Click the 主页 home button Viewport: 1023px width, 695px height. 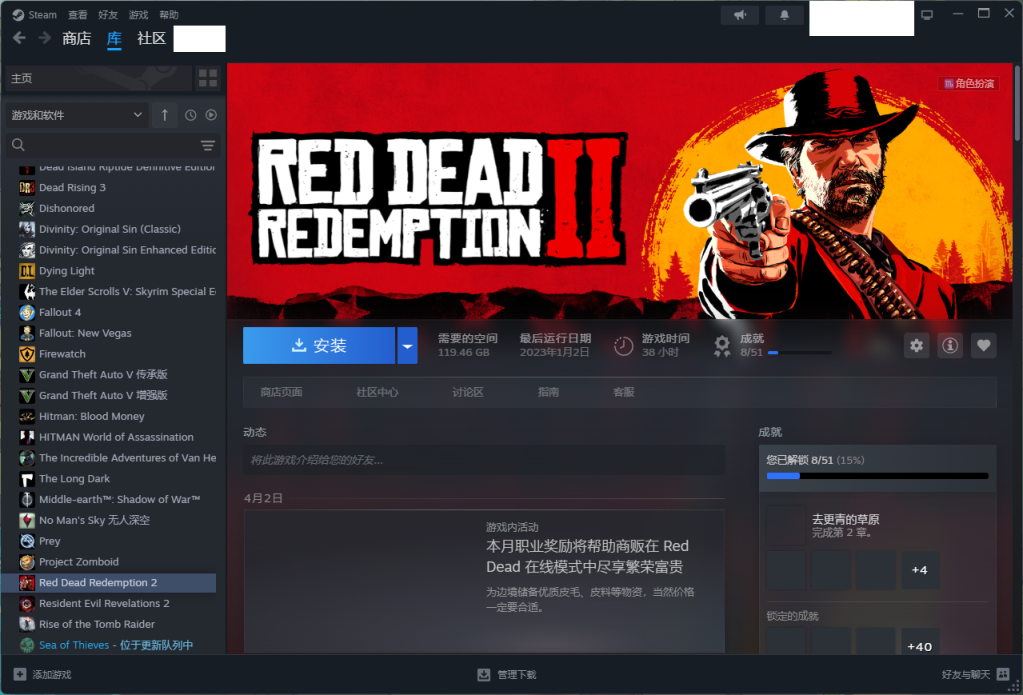(98, 78)
